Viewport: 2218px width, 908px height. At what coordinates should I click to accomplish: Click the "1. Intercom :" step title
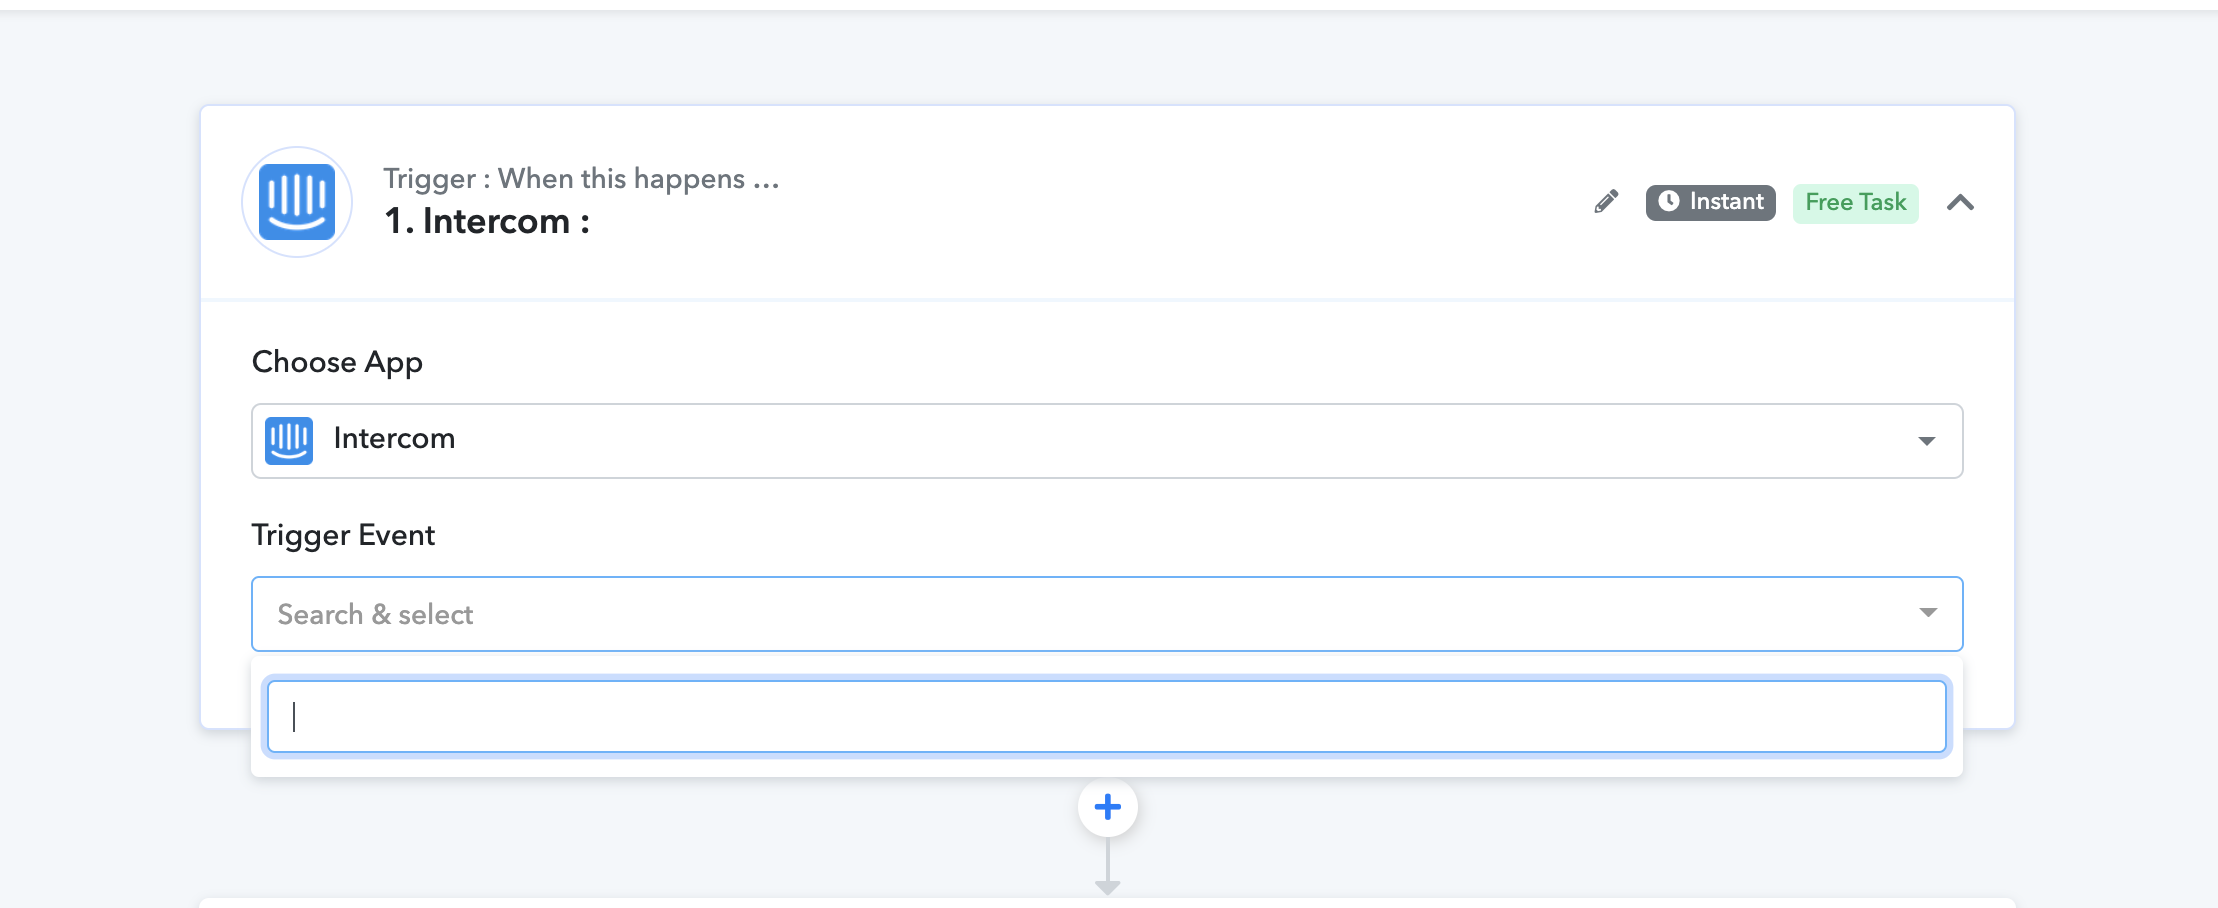(487, 221)
